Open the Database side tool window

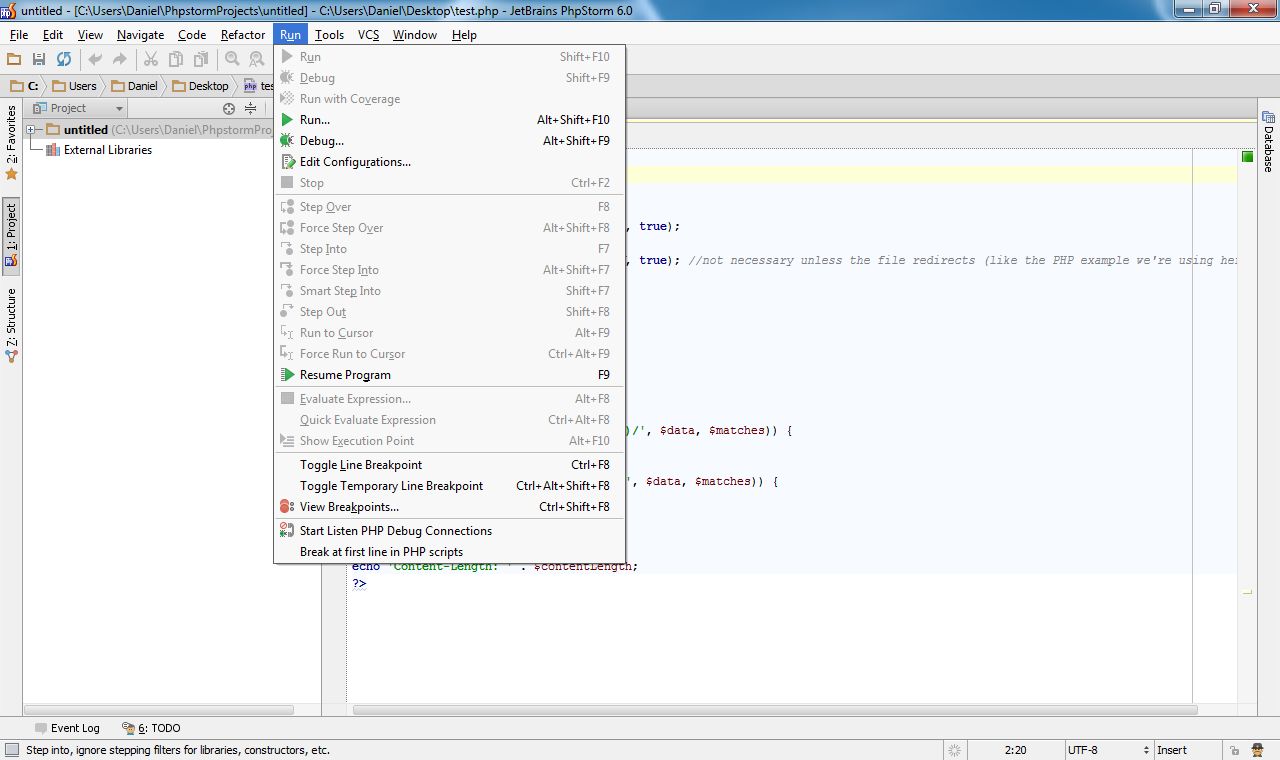click(x=1268, y=140)
